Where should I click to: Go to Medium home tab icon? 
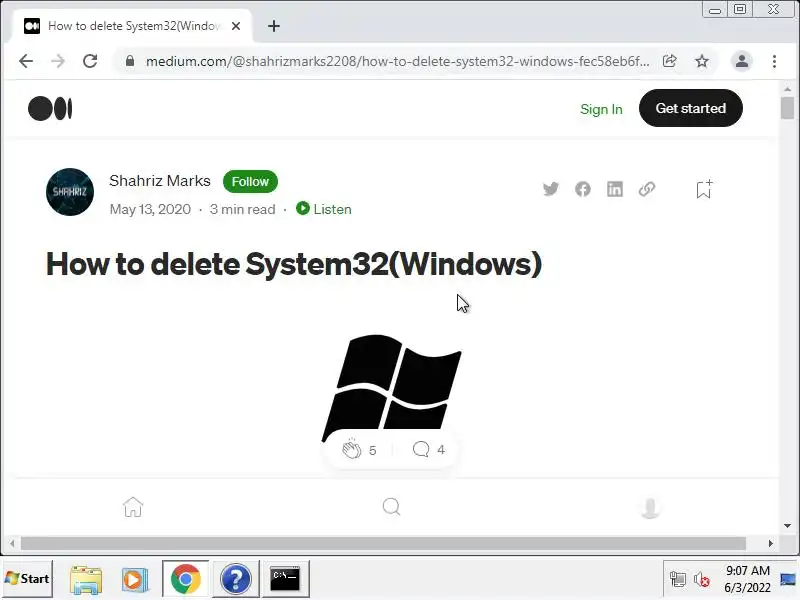[133, 507]
